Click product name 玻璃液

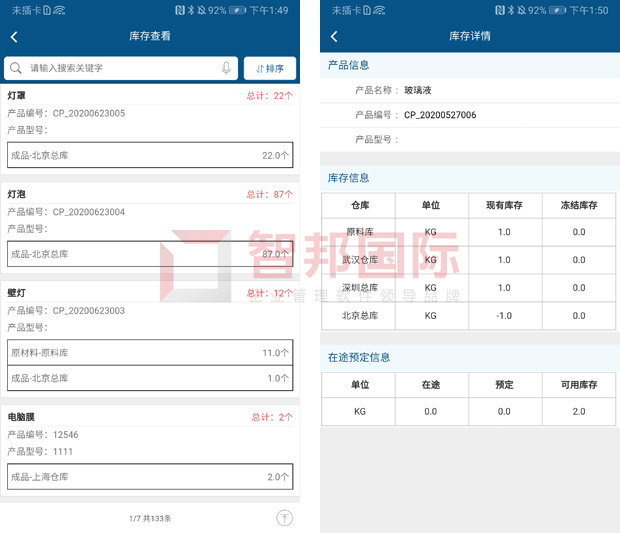pyautogui.click(x=418, y=91)
